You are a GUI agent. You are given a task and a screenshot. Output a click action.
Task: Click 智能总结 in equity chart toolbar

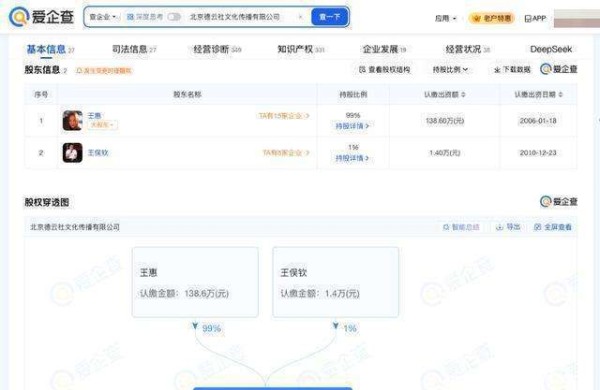(x=461, y=227)
